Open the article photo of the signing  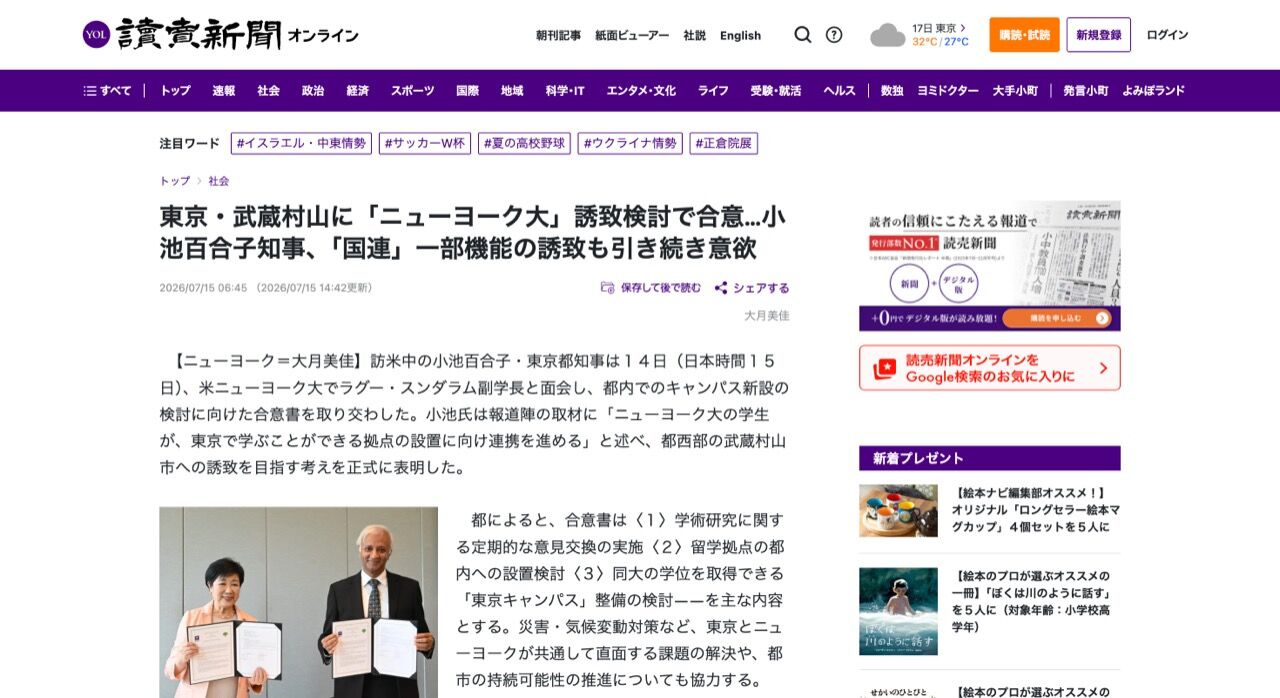pyautogui.click(x=298, y=602)
